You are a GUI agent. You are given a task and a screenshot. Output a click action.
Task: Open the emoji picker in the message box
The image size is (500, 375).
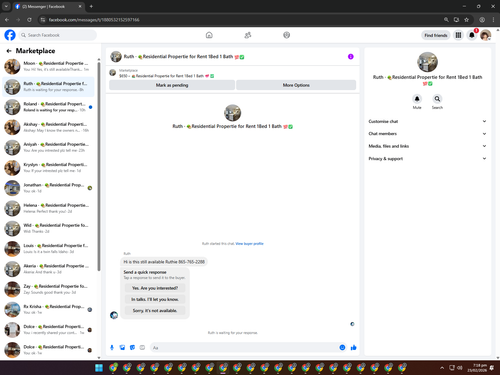pyautogui.click(x=342, y=348)
